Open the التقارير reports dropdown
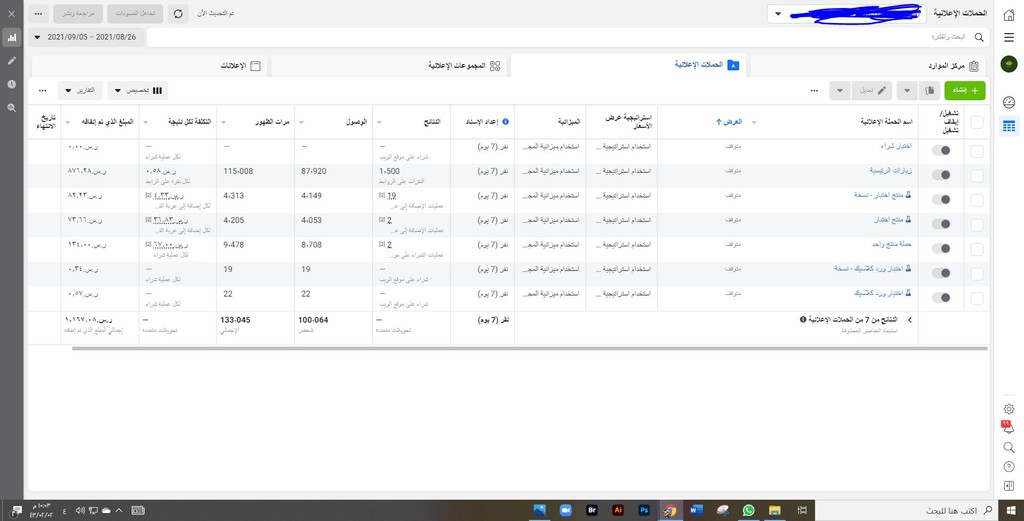 coord(80,90)
